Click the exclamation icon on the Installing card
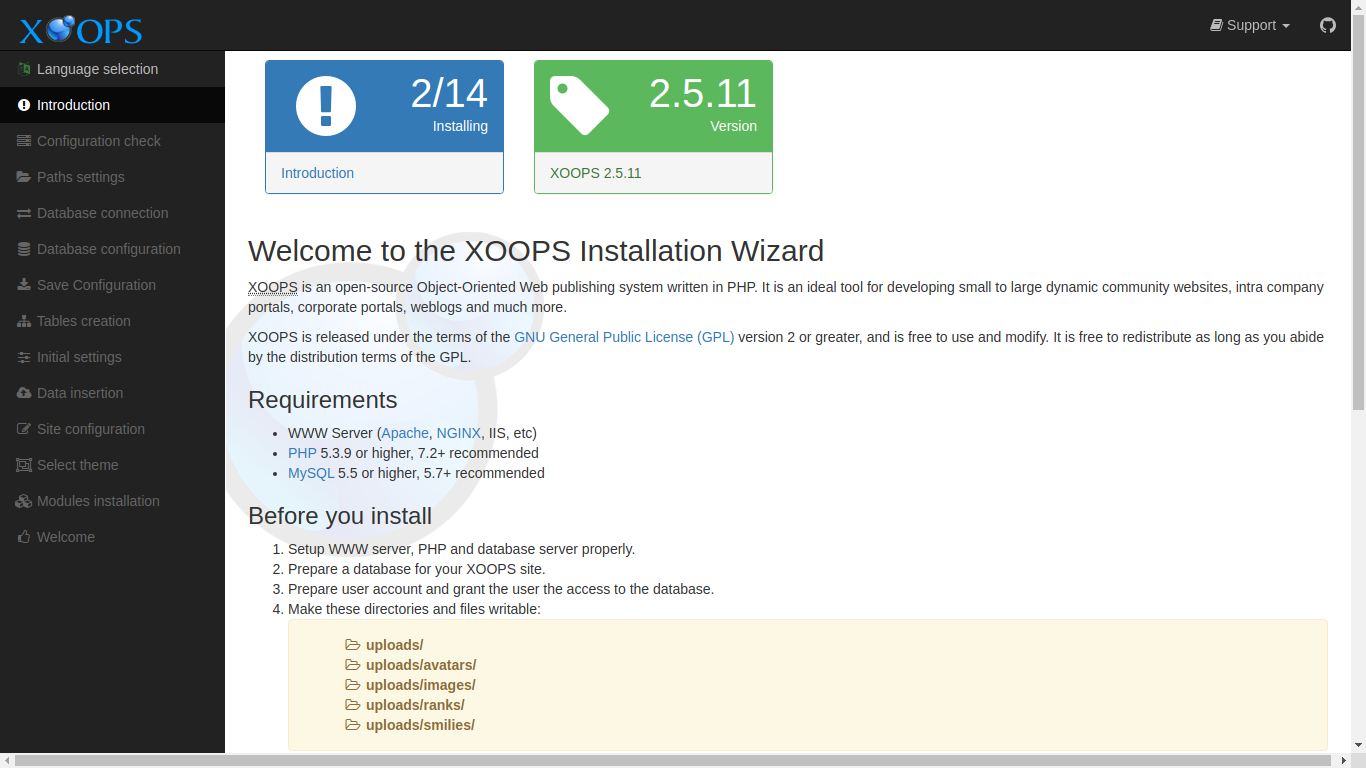The width and height of the screenshot is (1366, 768). tap(324, 105)
